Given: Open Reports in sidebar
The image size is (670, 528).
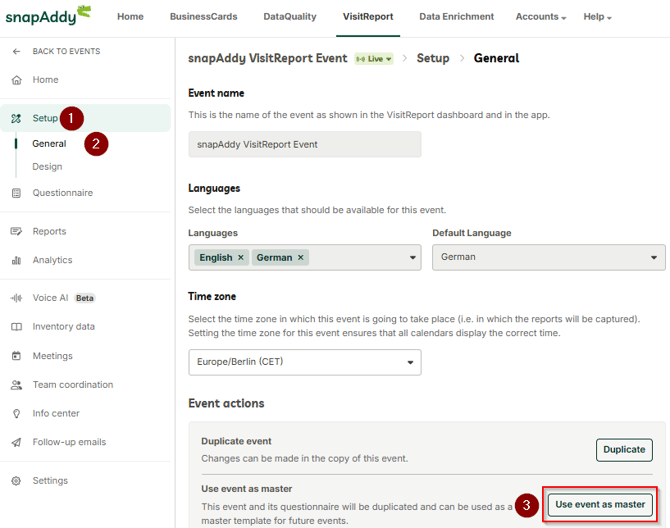Looking at the screenshot, I should [x=49, y=232].
